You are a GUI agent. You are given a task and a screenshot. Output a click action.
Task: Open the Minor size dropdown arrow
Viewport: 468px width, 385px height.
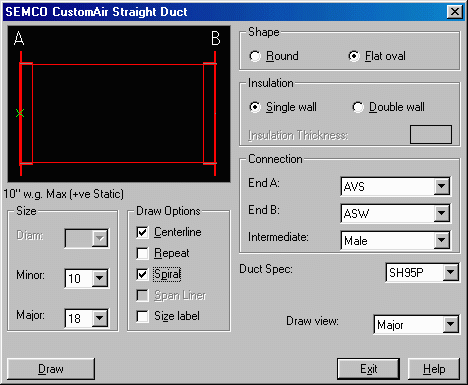[x=99, y=278]
